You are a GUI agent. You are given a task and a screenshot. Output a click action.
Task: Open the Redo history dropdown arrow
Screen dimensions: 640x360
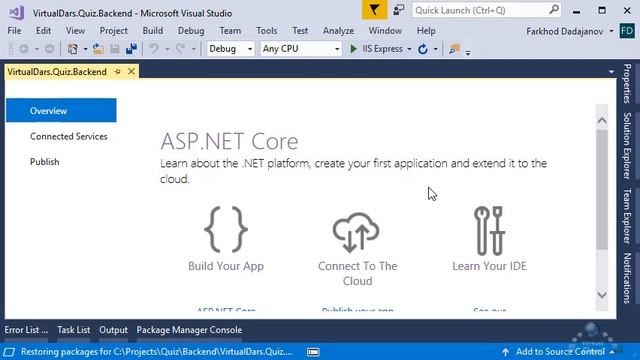point(193,49)
